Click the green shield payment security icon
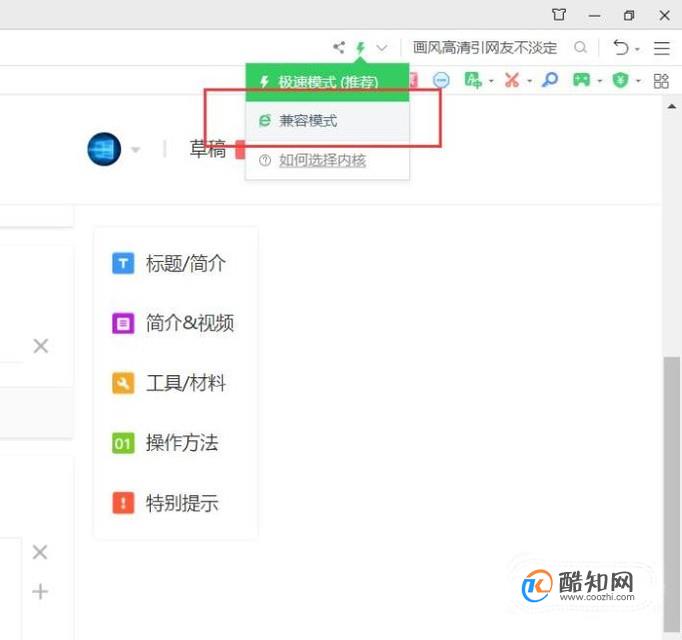The width and height of the screenshot is (682, 640). pyautogui.click(x=621, y=80)
